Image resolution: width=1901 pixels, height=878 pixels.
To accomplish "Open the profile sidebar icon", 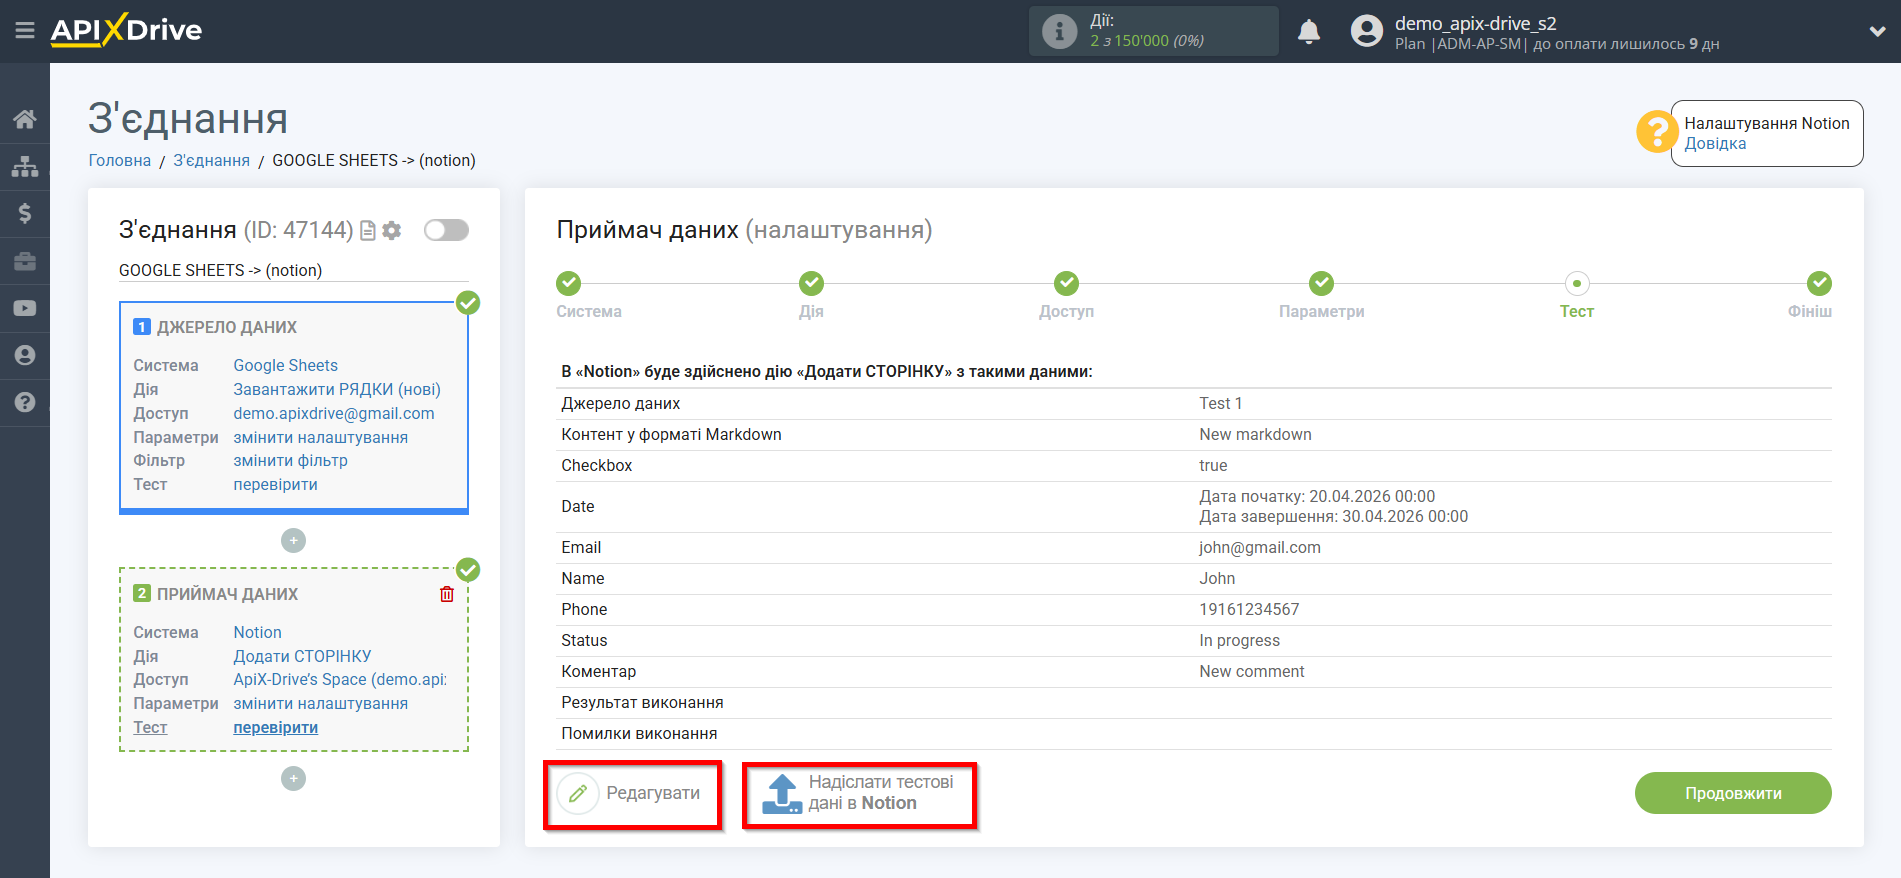I will 25,355.
